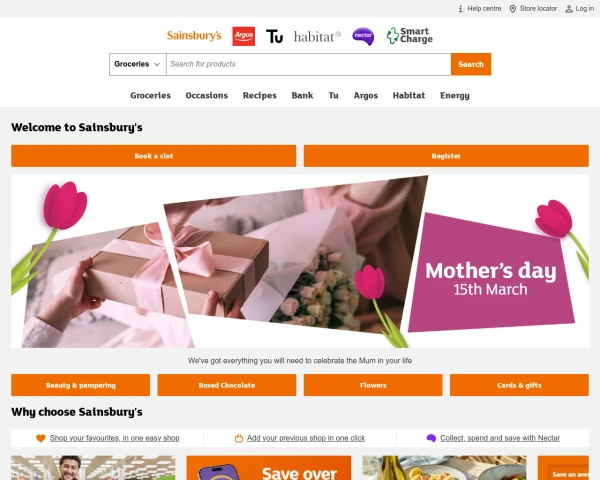The width and height of the screenshot is (600, 480).
Task: Click the Log in person icon
Action: 569,9
